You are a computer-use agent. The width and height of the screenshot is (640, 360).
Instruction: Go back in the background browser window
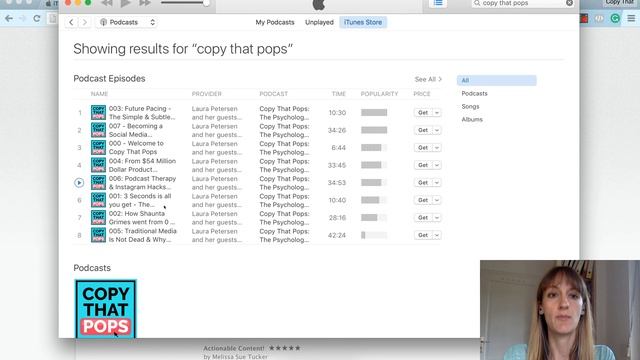9,18
